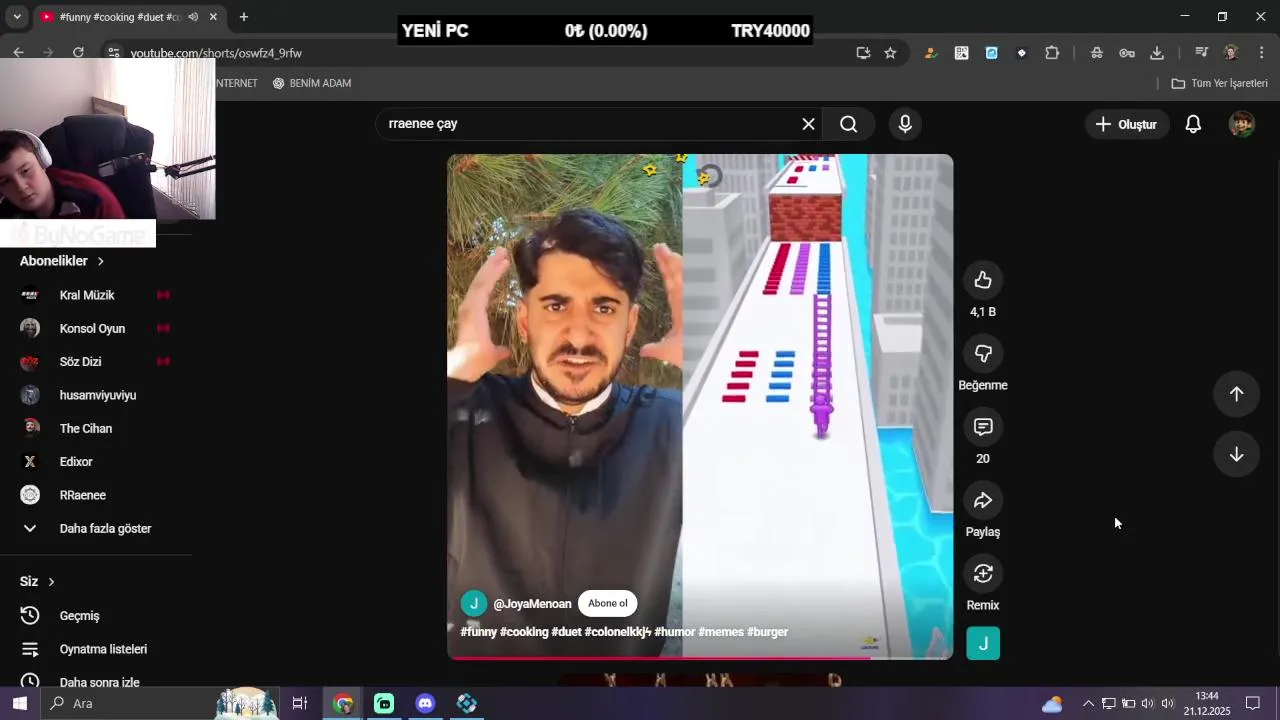The image size is (1280, 720).
Task: Expand the Siz section chevron
Action: click(x=51, y=582)
